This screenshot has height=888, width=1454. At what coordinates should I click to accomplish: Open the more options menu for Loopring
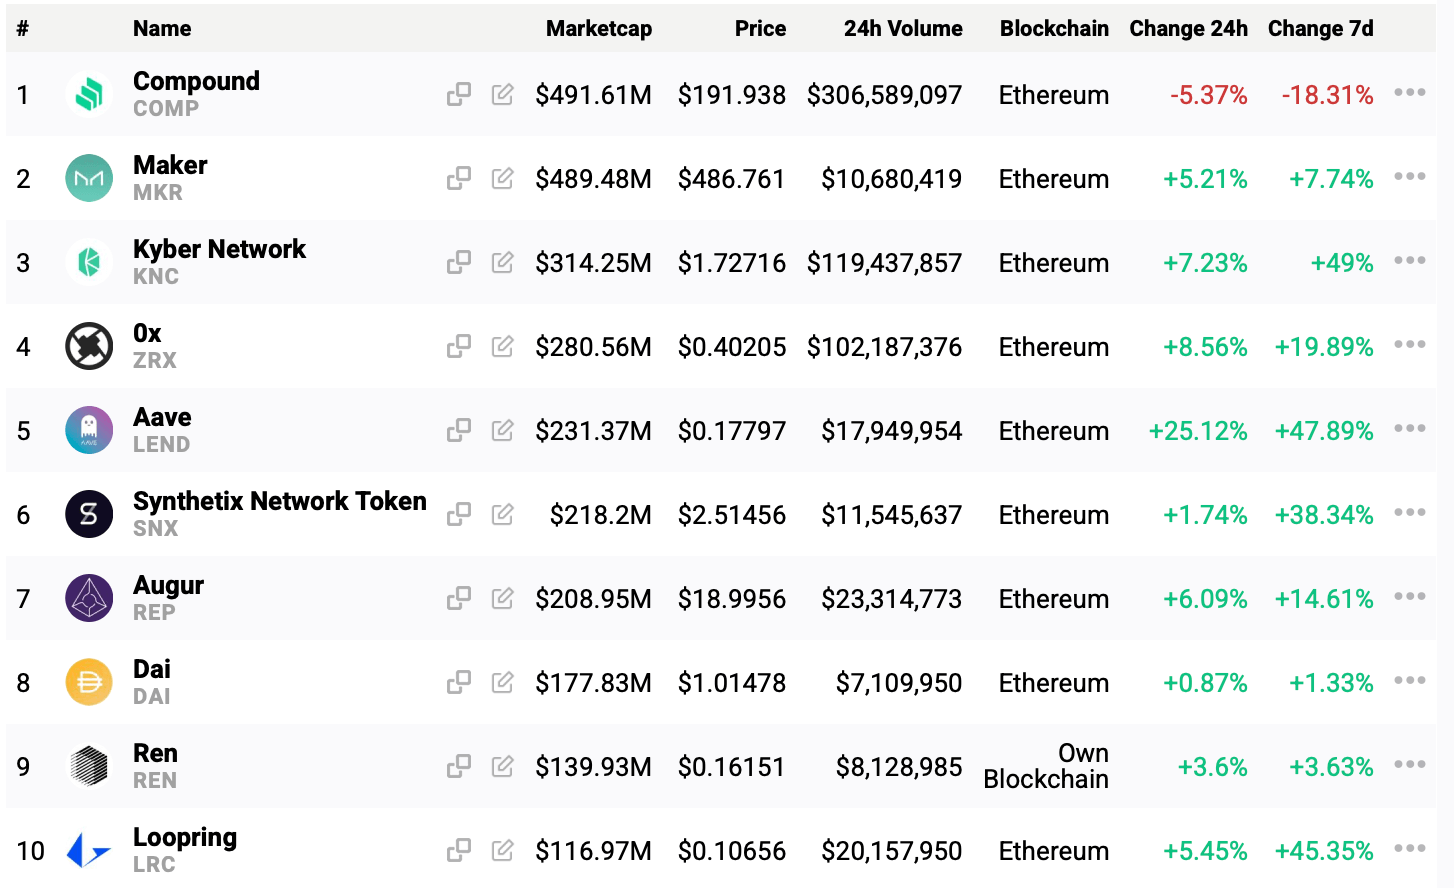click(1410, 848)
